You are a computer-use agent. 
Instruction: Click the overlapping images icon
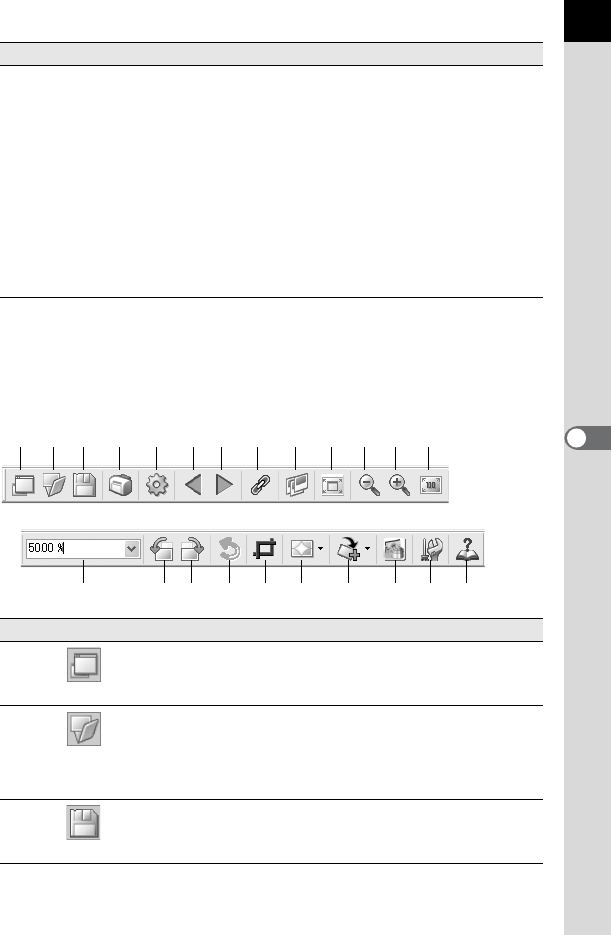pyautogui.click(x=297, y=485)
